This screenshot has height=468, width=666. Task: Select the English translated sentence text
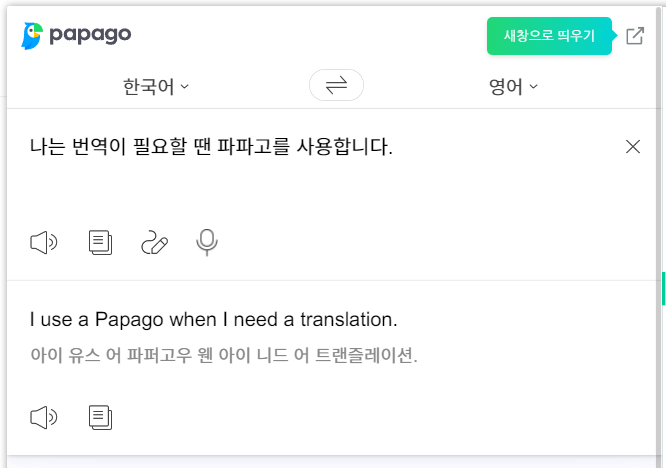tap(213, 319)
